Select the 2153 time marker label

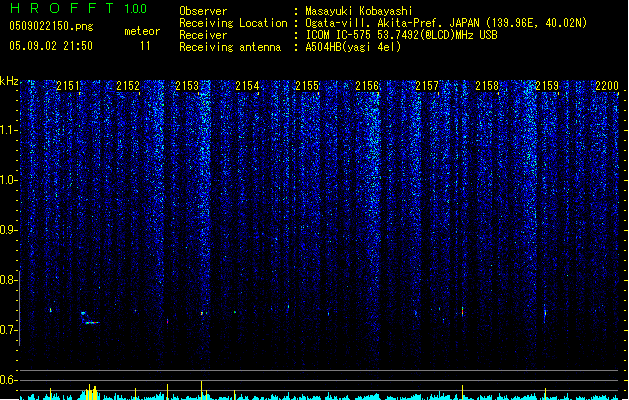tap(187, 86)
